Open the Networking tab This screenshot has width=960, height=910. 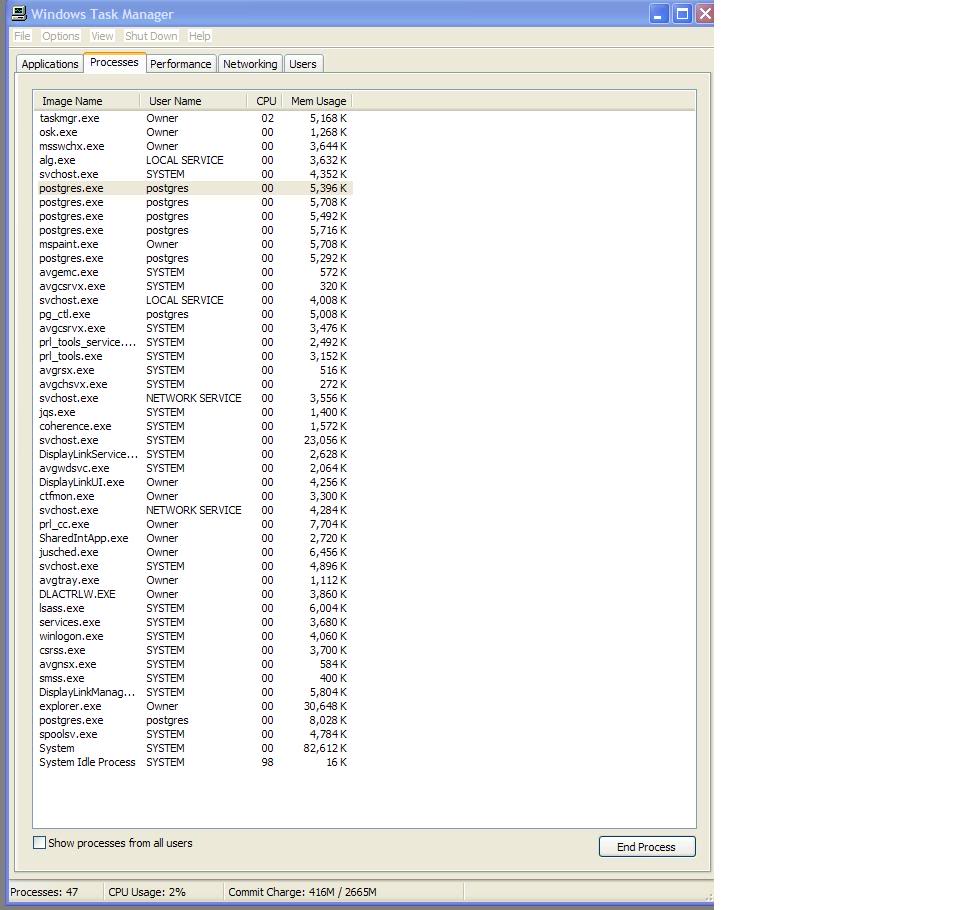250,64
